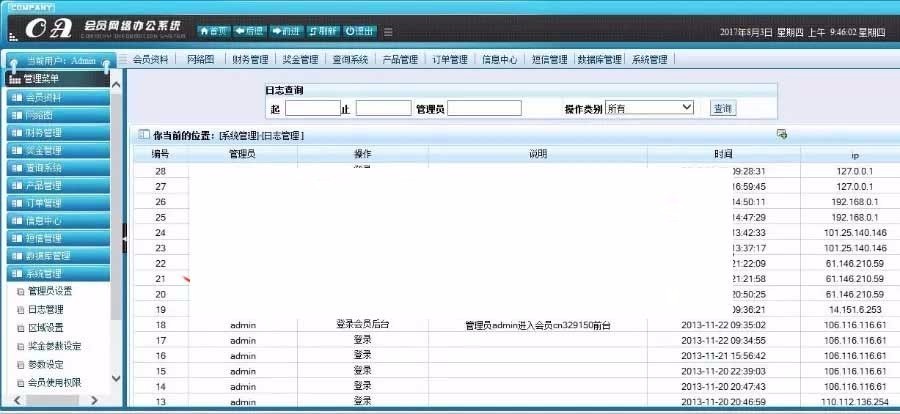Click the 前进 forward button
This screenshot has width=900, height=414.
coord(286,31)
